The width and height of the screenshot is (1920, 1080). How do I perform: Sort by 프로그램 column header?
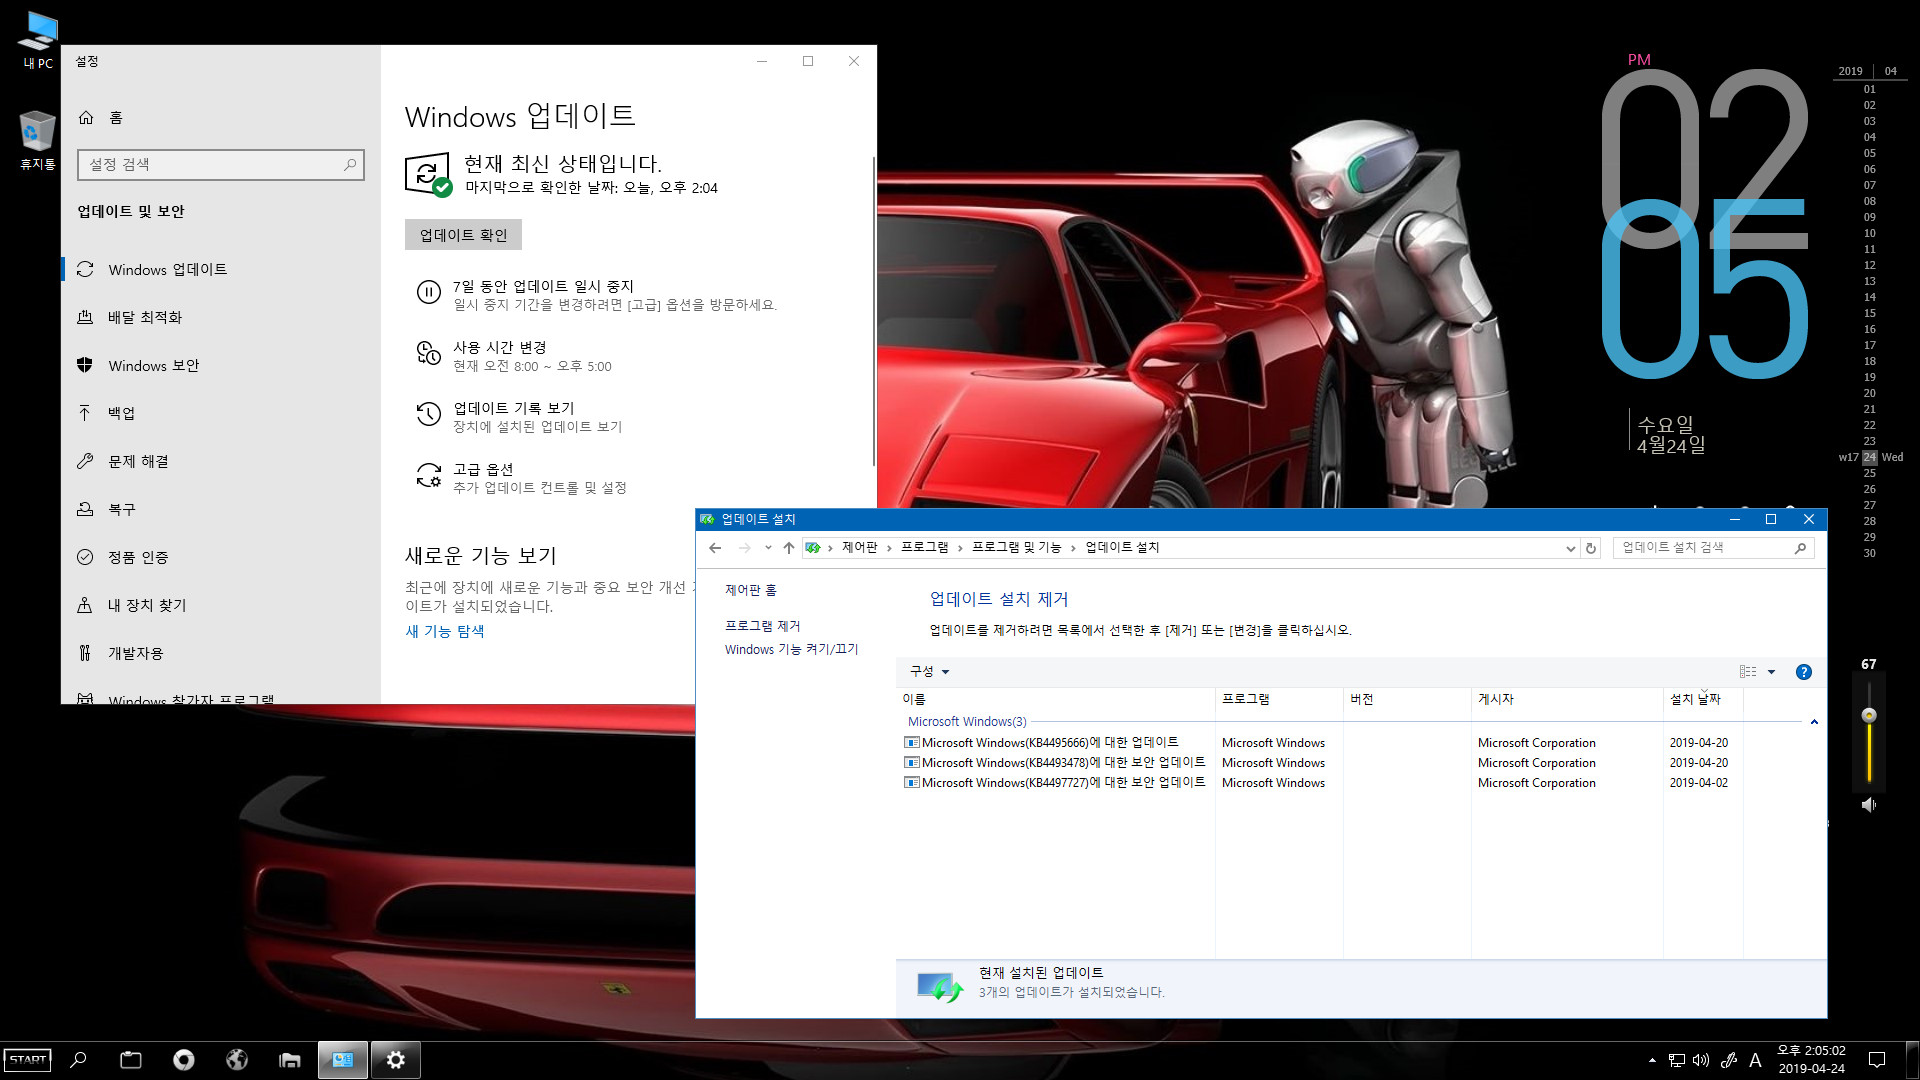coord(1279,699)
